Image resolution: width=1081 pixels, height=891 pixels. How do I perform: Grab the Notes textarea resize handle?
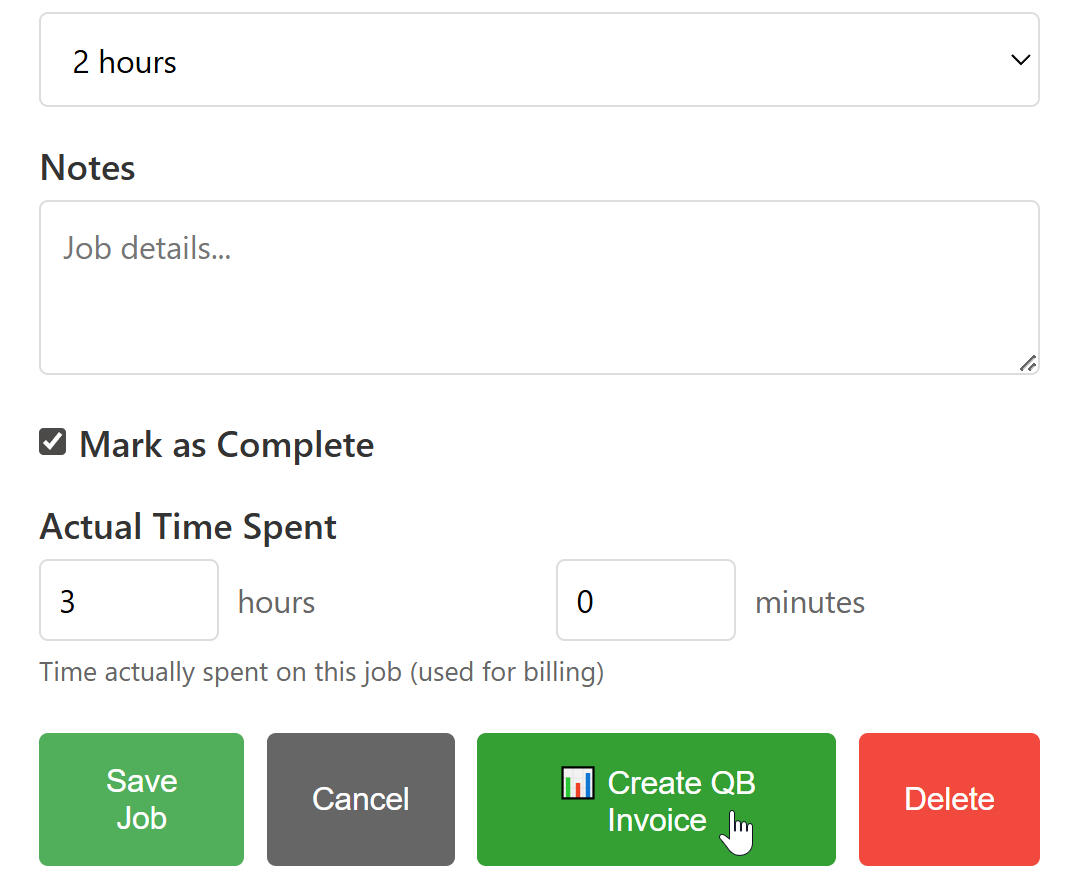pos(1028,364)
